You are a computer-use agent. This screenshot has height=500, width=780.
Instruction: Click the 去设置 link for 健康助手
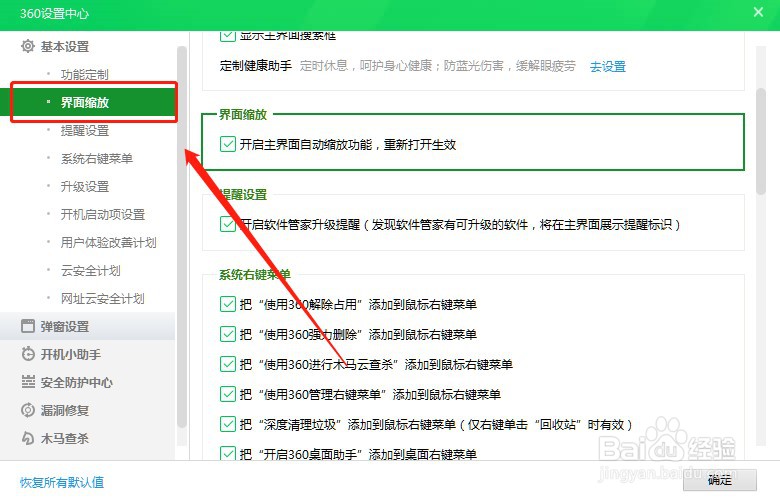(x=607, y=66)
